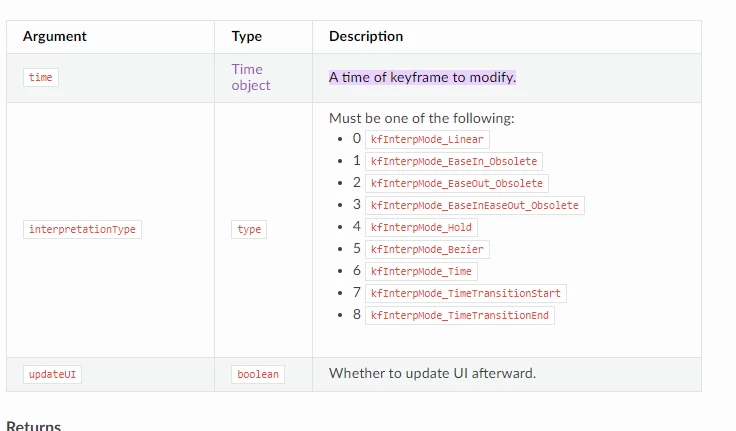
Task: Click the kfInterpMode_EaseOut_Obsolete code label
Action: [x=457, y=183]
